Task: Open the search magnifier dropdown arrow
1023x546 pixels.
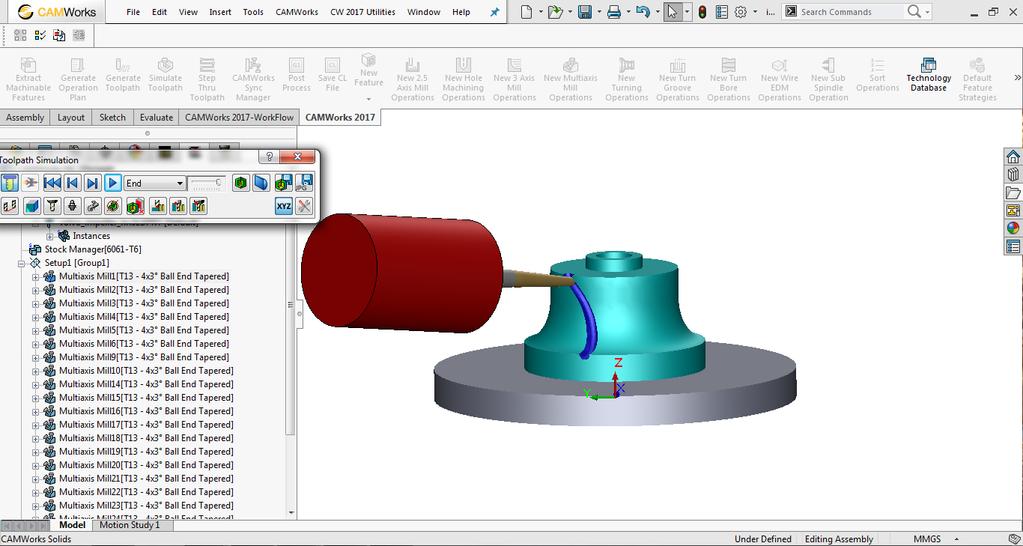Action: (927, 12)
